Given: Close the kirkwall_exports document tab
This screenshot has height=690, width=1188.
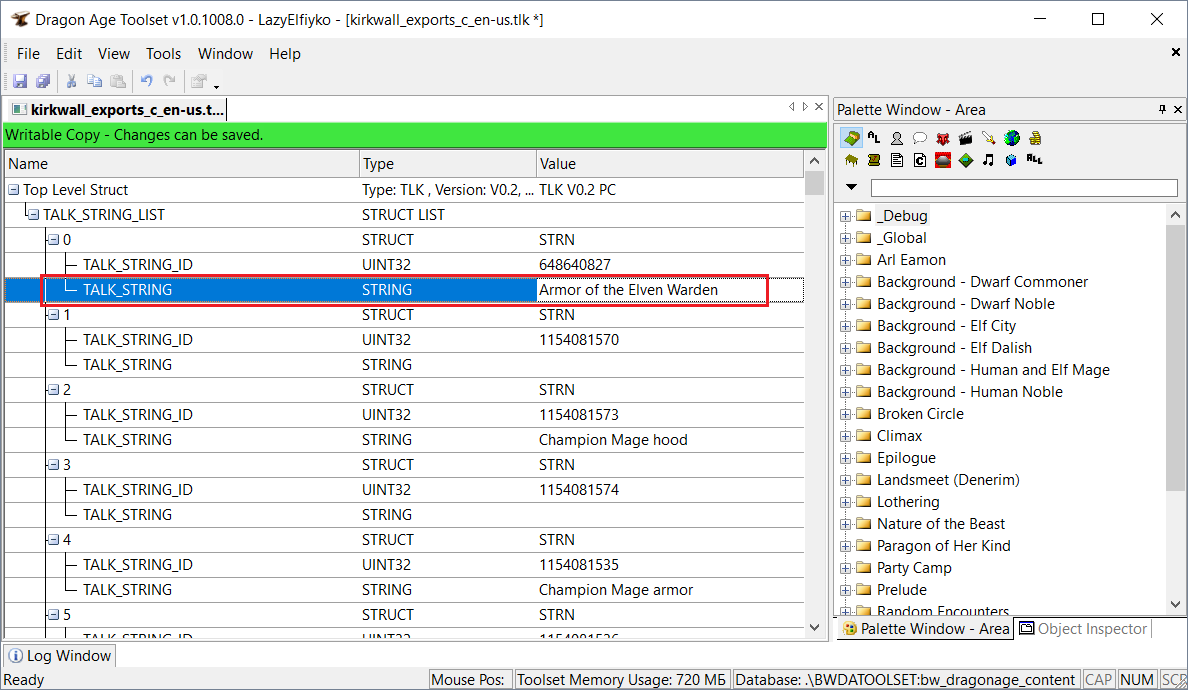Looking at the screenshot, I should (x=819, y=107).
